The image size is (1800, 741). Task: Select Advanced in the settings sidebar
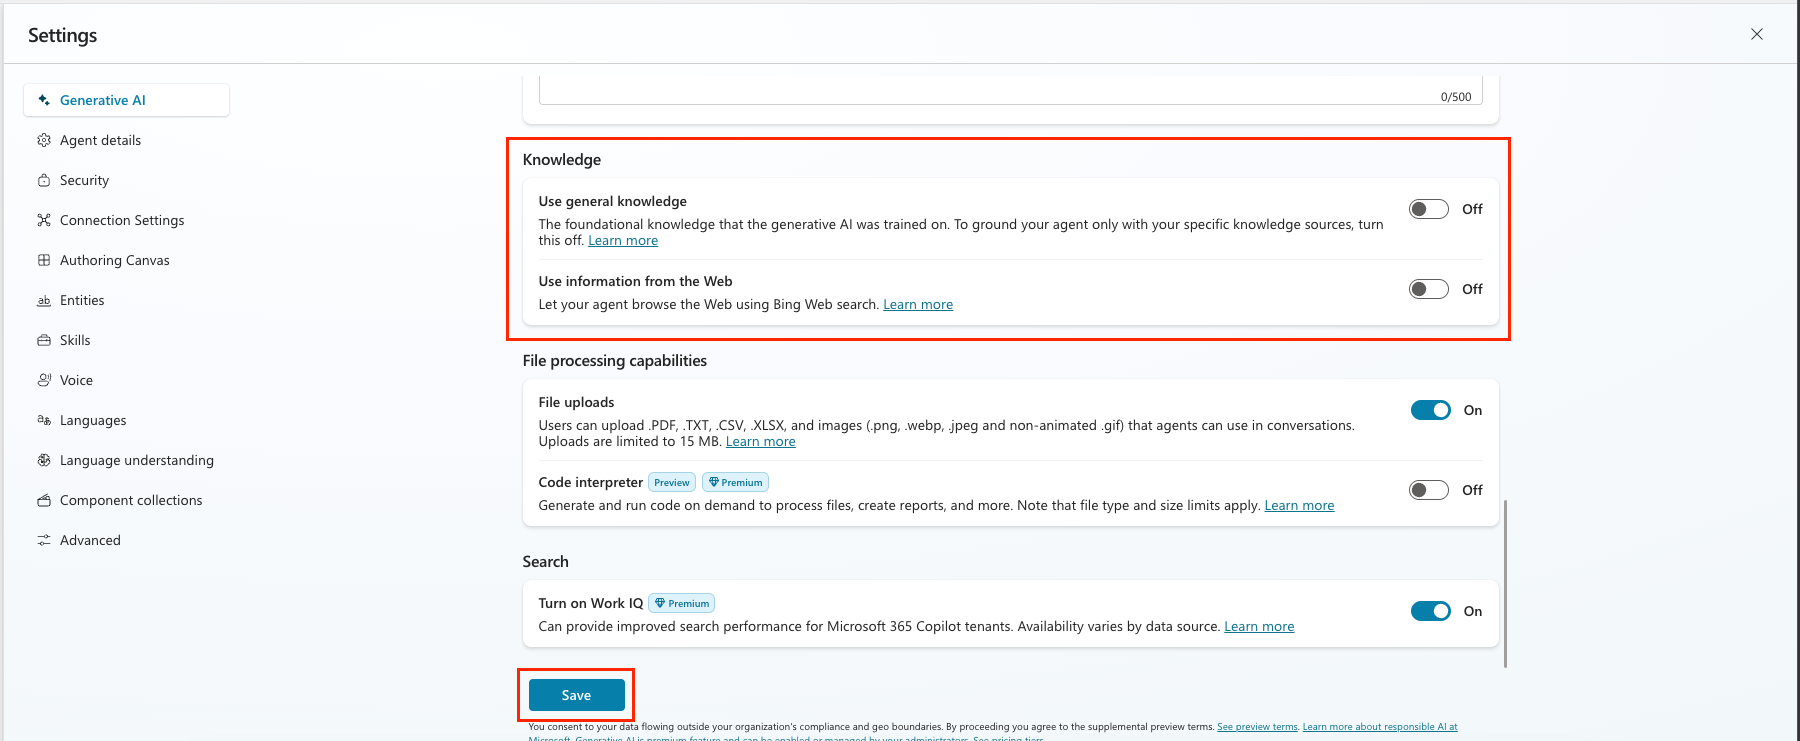click(x=89, y=540)
